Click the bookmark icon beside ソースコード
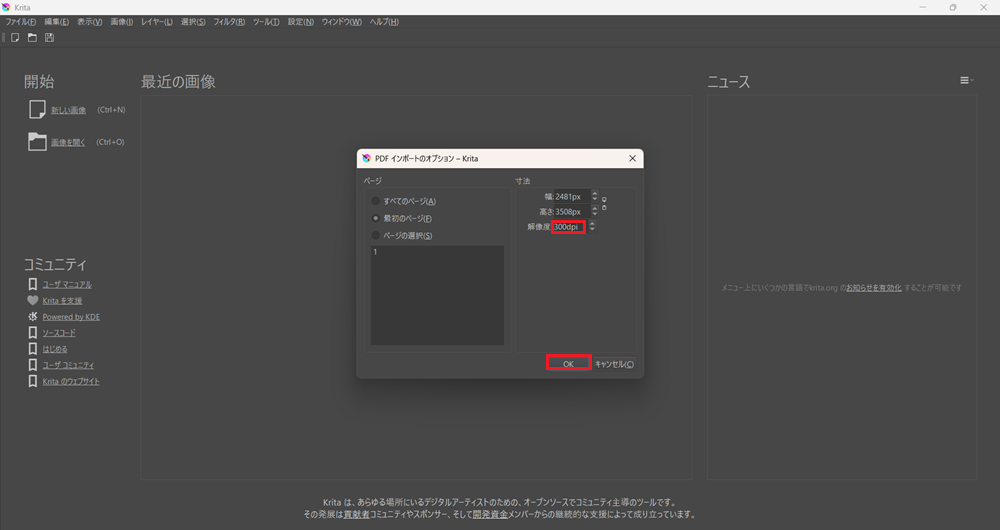This screenshot has width=1000, height=530. click(x=33, y=332)
